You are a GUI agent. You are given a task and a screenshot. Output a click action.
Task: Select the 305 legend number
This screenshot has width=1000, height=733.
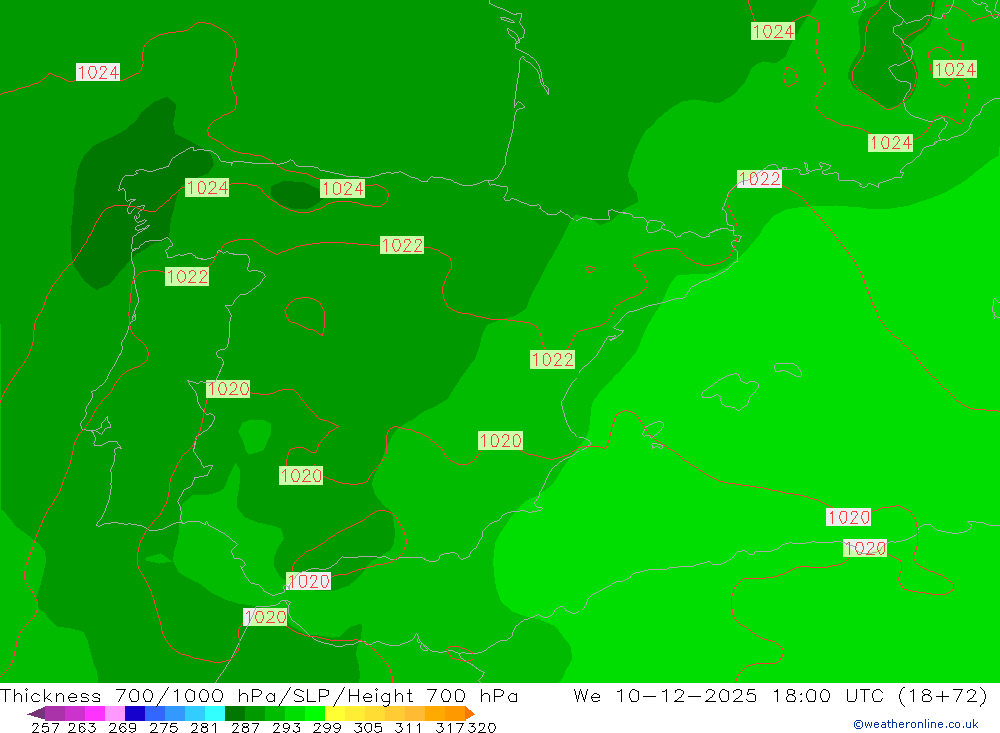367,727
